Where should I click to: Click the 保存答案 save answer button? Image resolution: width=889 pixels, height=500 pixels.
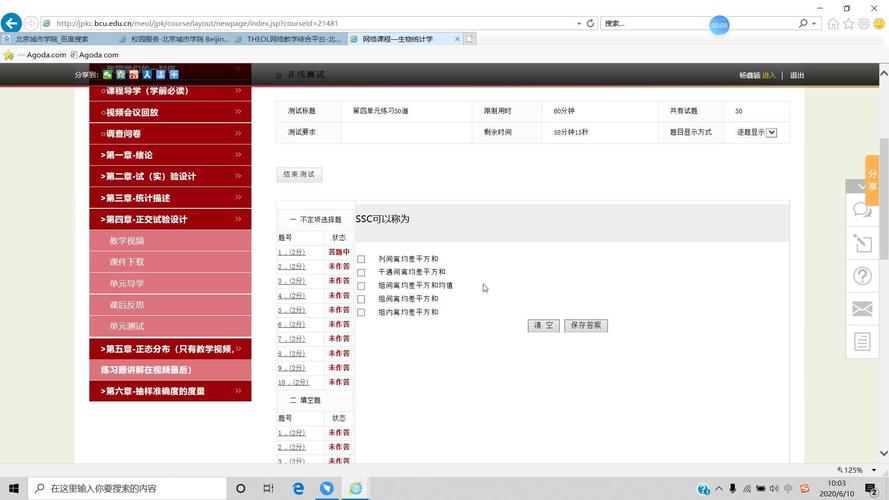(585, 326)
